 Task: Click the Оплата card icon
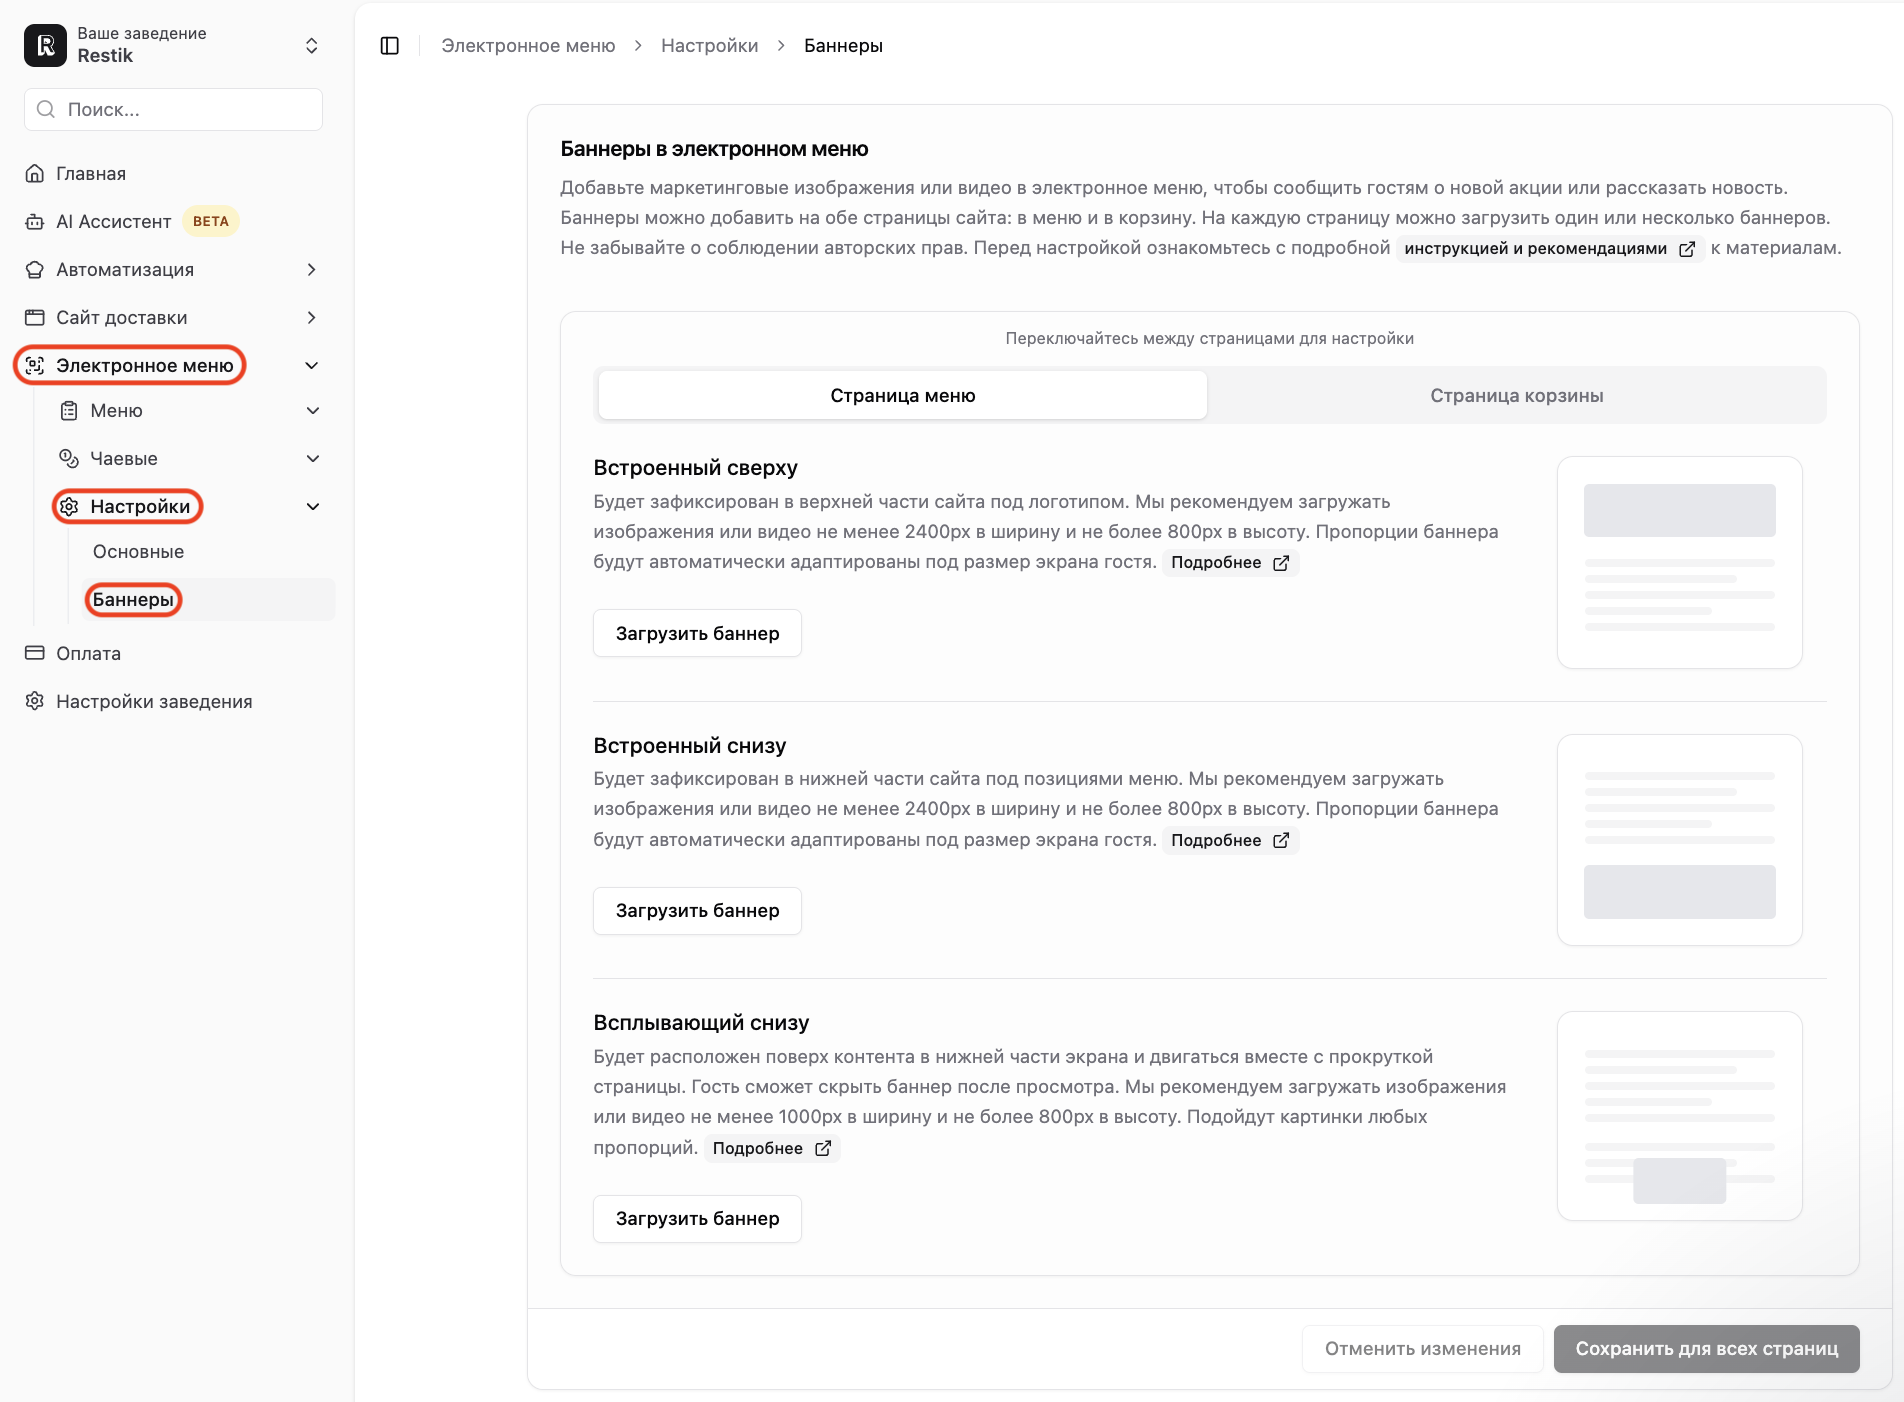35,653
